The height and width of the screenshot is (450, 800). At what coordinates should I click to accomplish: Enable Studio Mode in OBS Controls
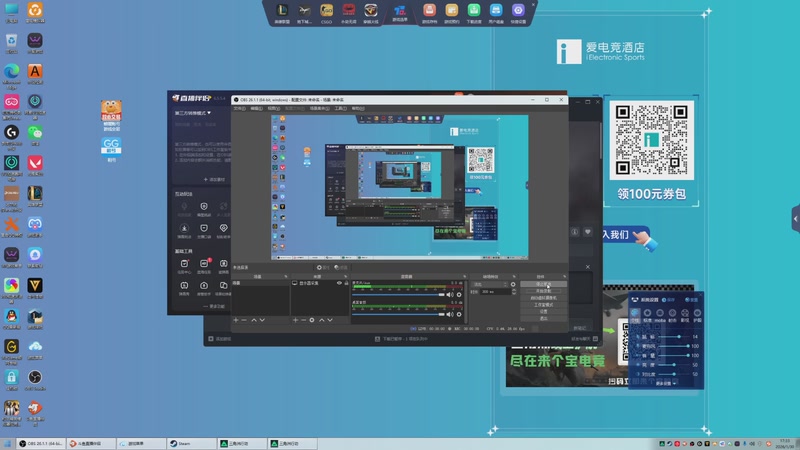tap(543, 305)
